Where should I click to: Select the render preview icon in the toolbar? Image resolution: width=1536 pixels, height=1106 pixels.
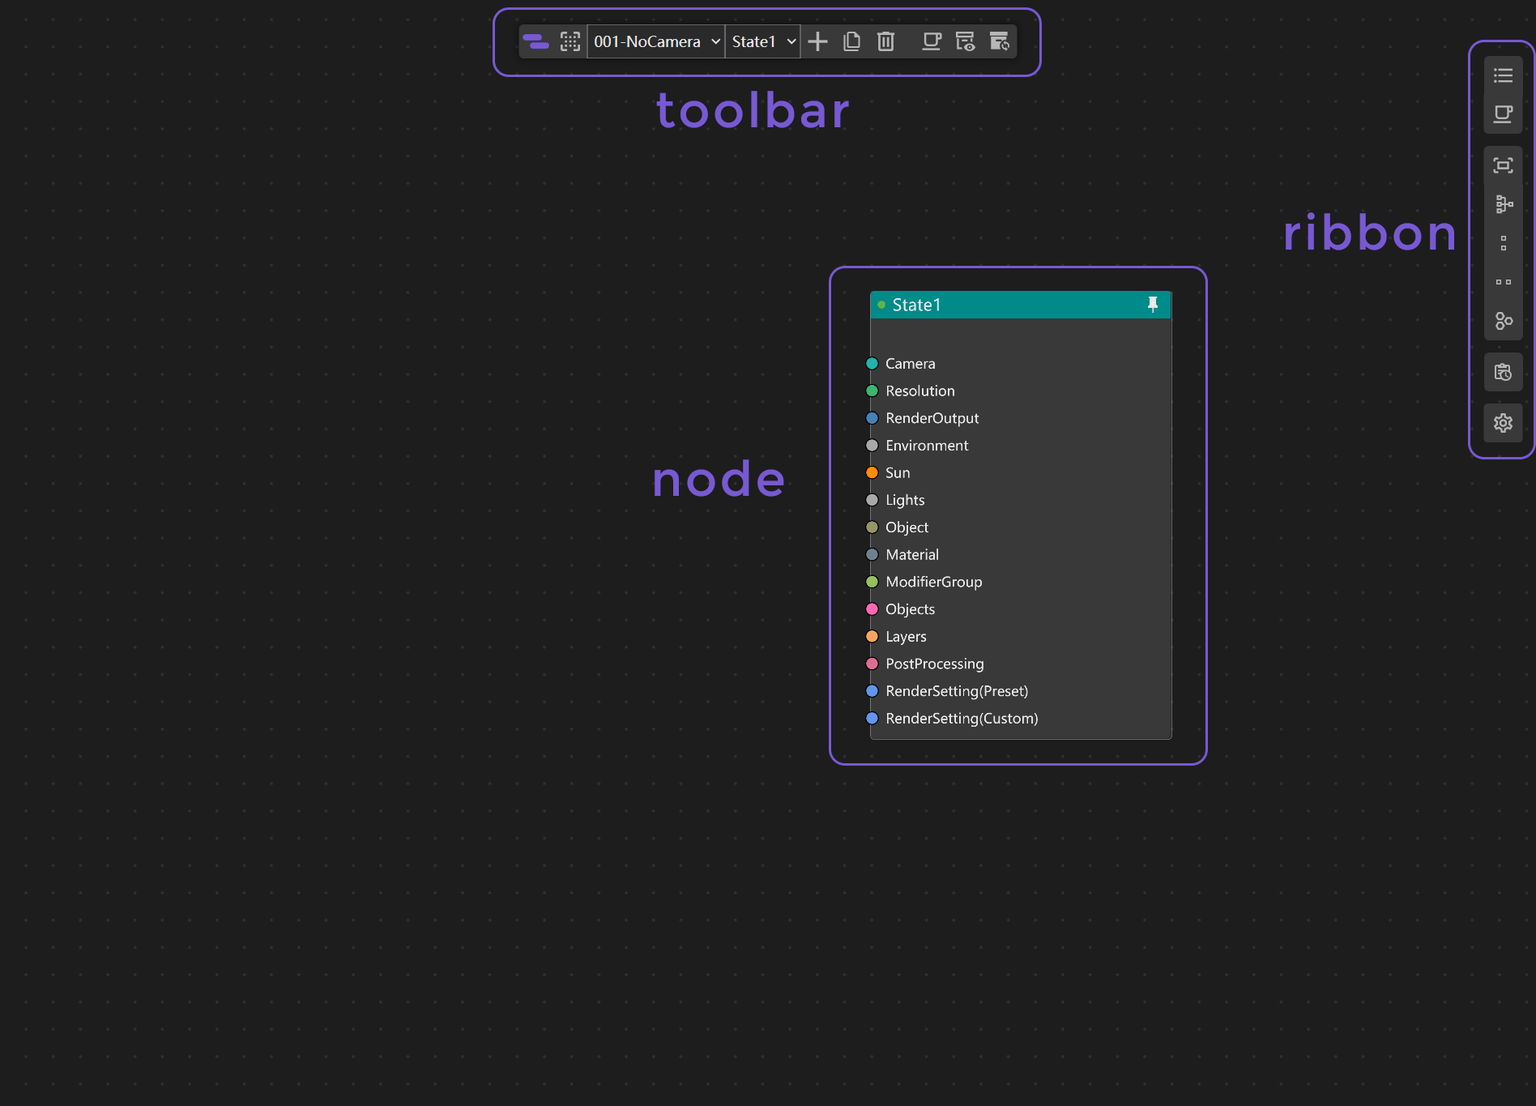point(931,41)
